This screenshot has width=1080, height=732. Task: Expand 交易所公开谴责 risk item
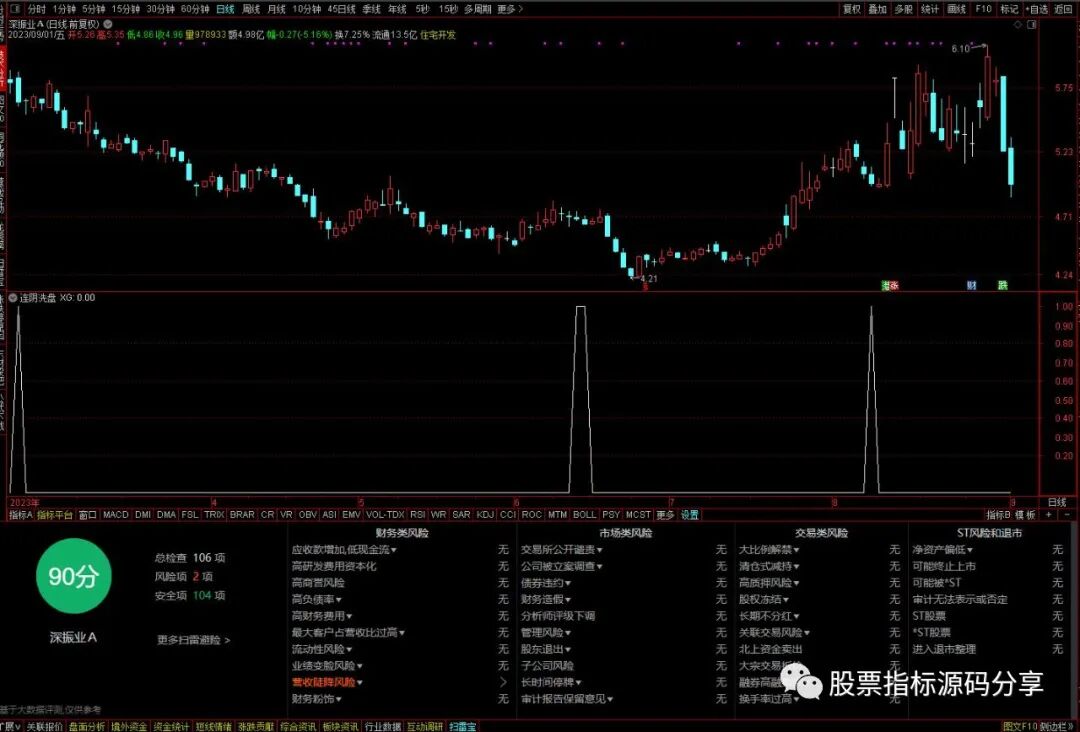(562, 550)
